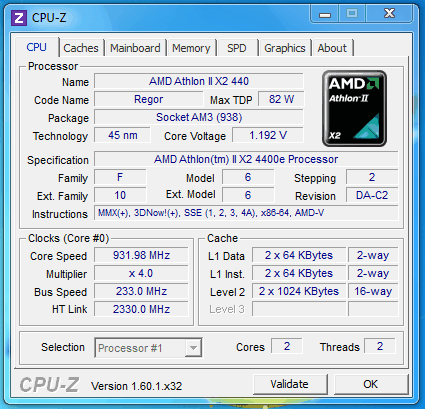This screenshot has height=409, width=425.
Task: Click the Validate button
Action: [290, 384]
